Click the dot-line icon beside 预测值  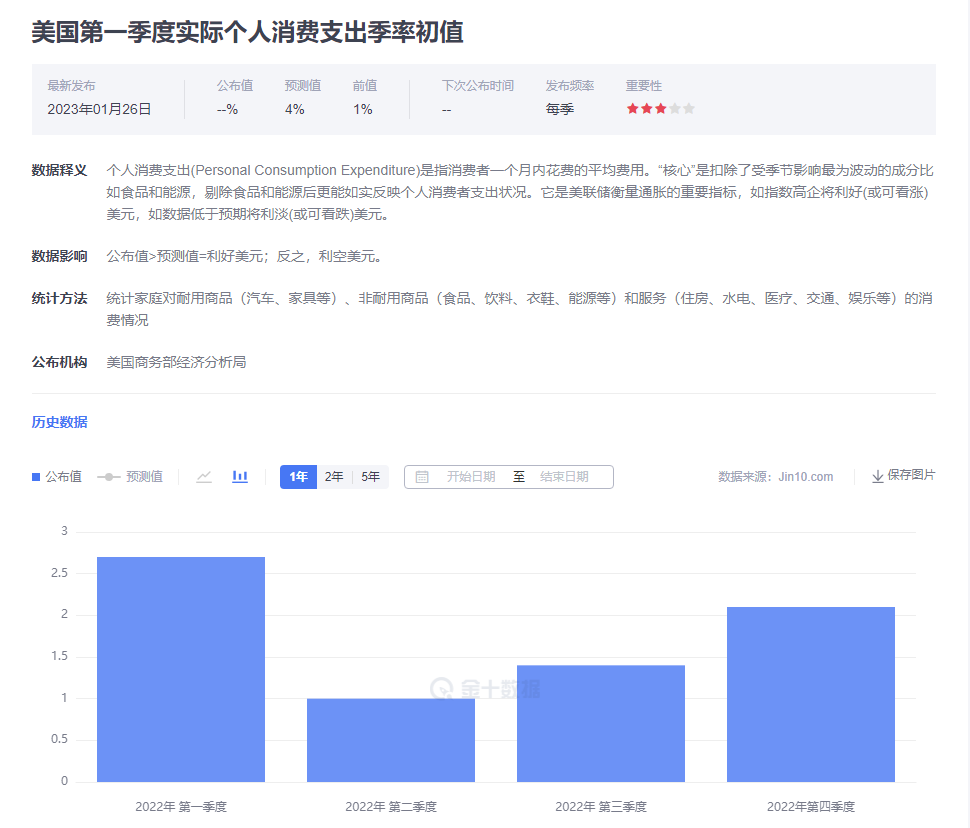[x=110, y=477]
